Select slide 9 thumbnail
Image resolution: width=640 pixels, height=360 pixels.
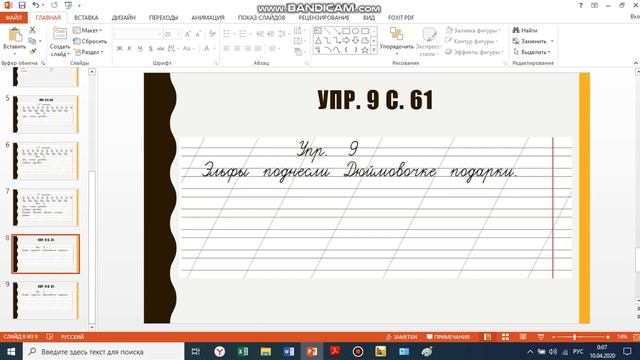coord(46,300)
